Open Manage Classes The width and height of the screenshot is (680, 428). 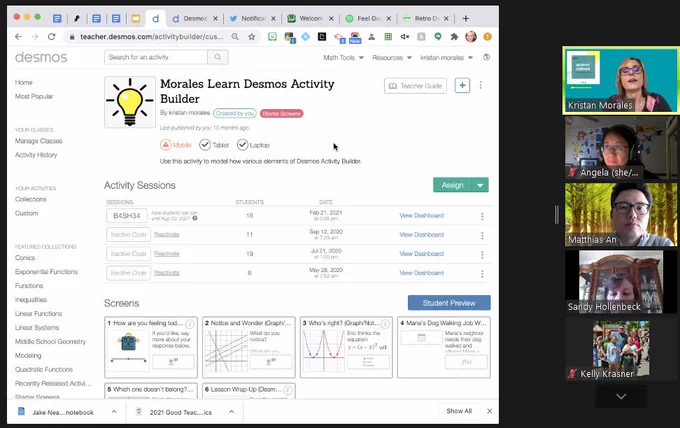39,141
